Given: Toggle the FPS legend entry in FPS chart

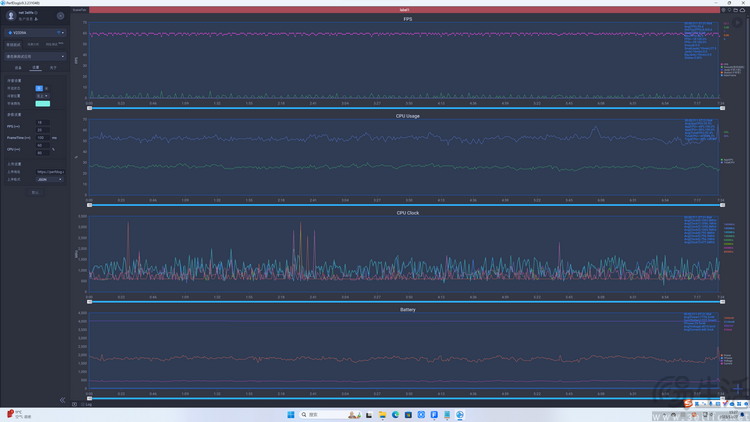Looking at the screenshot, I should tap(725, 64).
